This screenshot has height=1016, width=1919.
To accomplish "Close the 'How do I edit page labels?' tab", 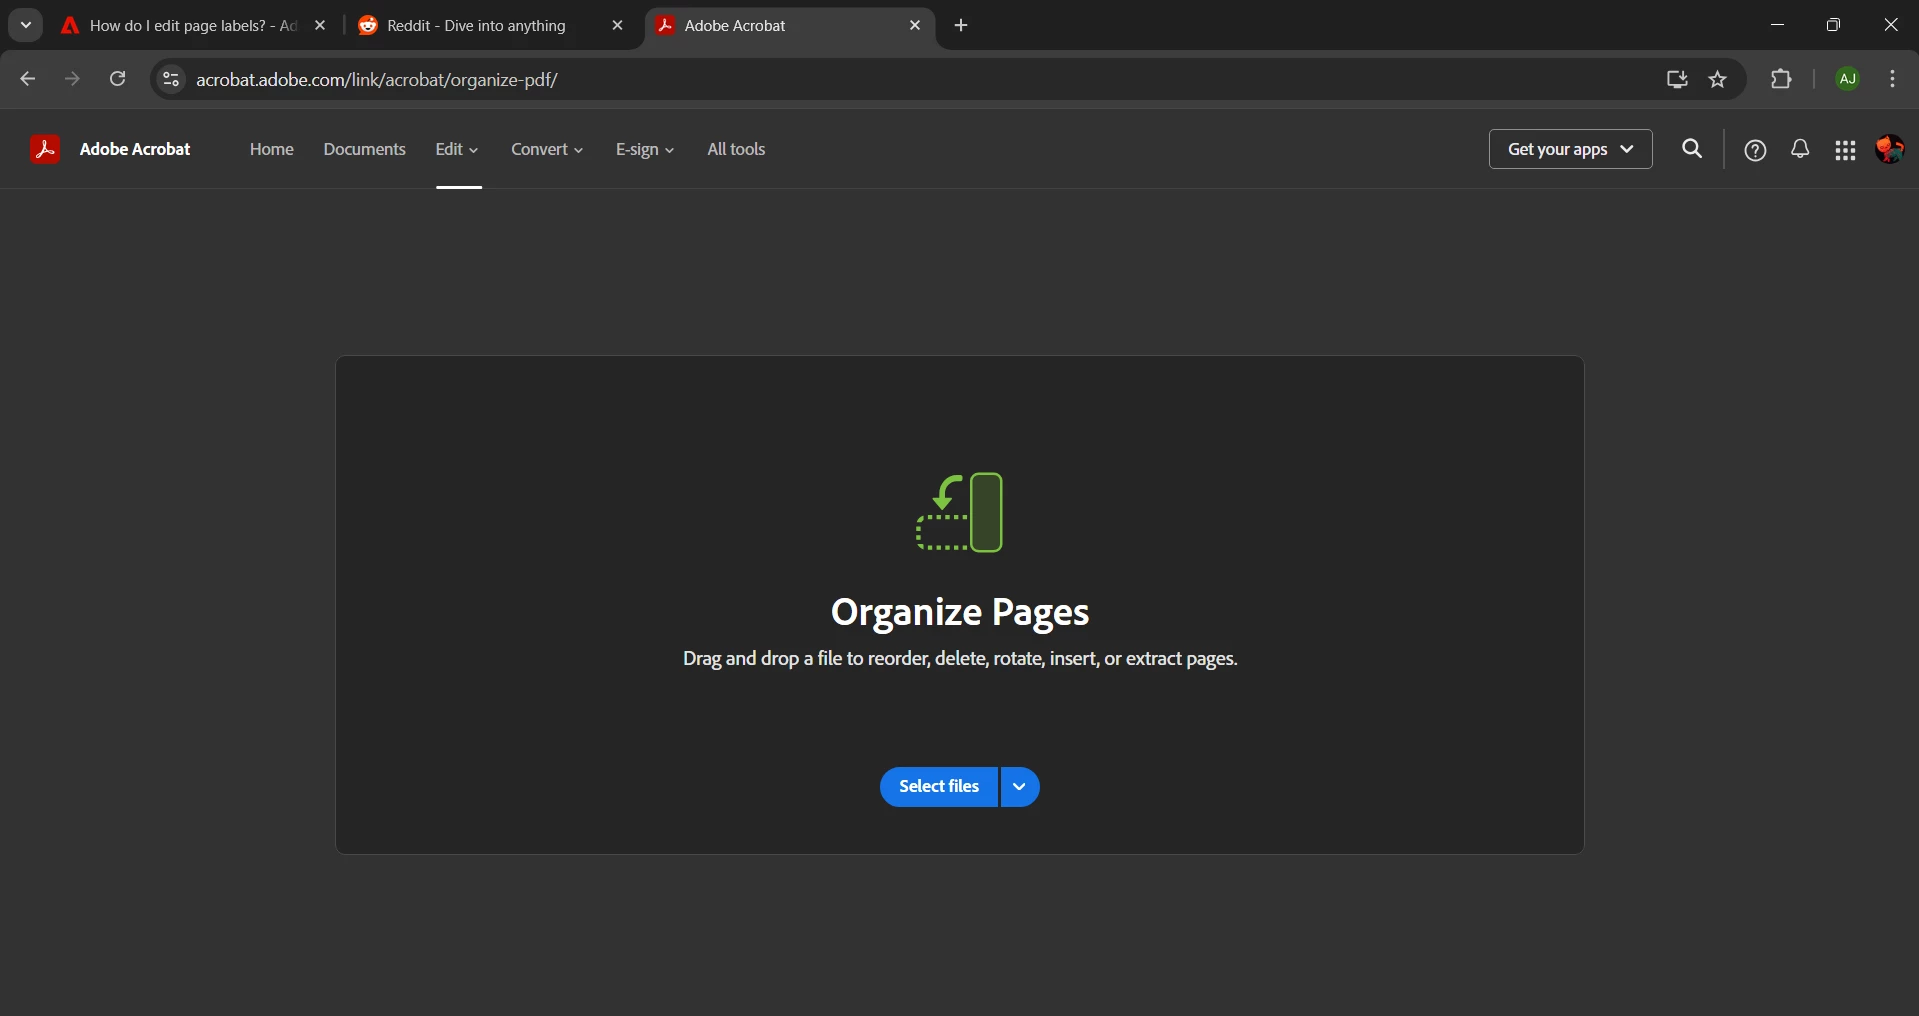I will (x=320, y=26).
